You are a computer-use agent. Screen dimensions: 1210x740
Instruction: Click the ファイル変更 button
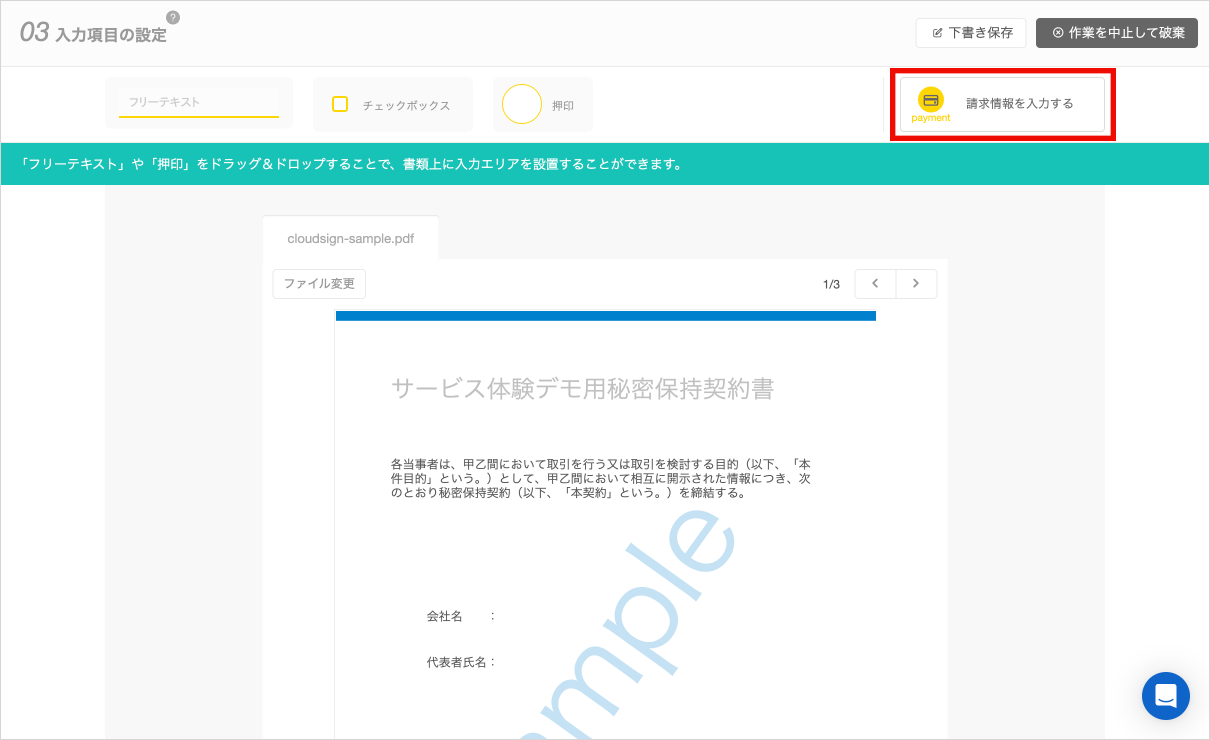click(x=319, y=284)
